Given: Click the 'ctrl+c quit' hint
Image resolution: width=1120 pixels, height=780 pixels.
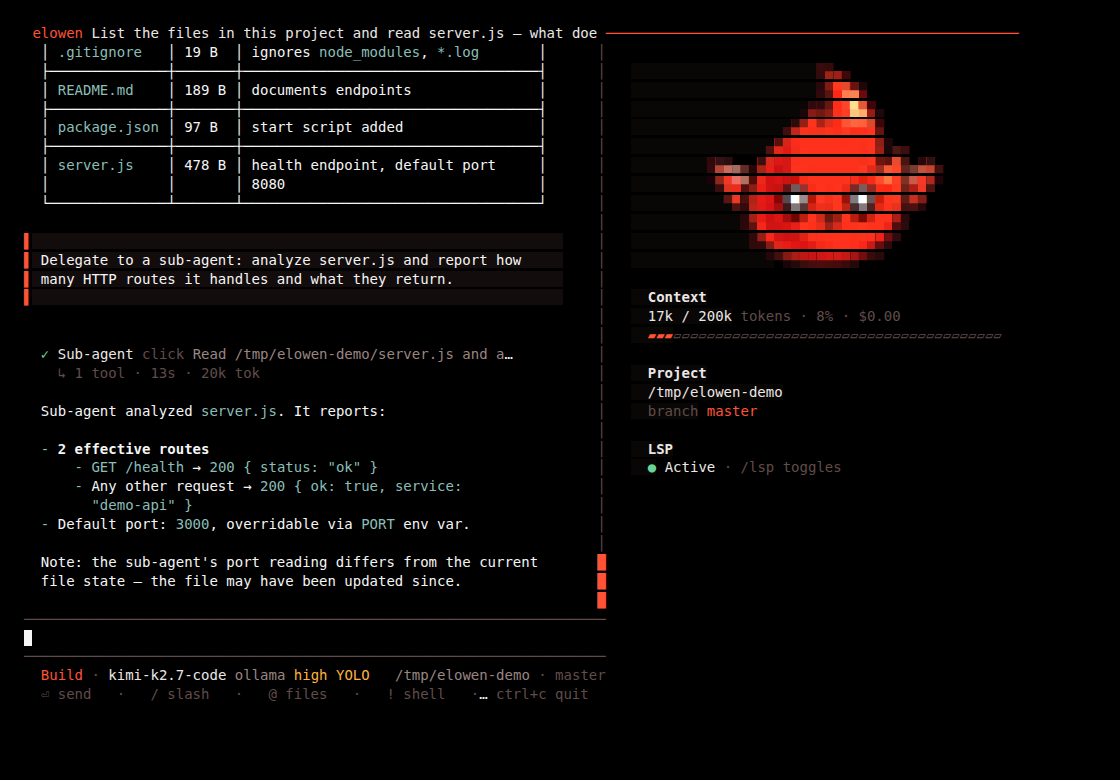Looking at the screenshot, I should (542, 694).
